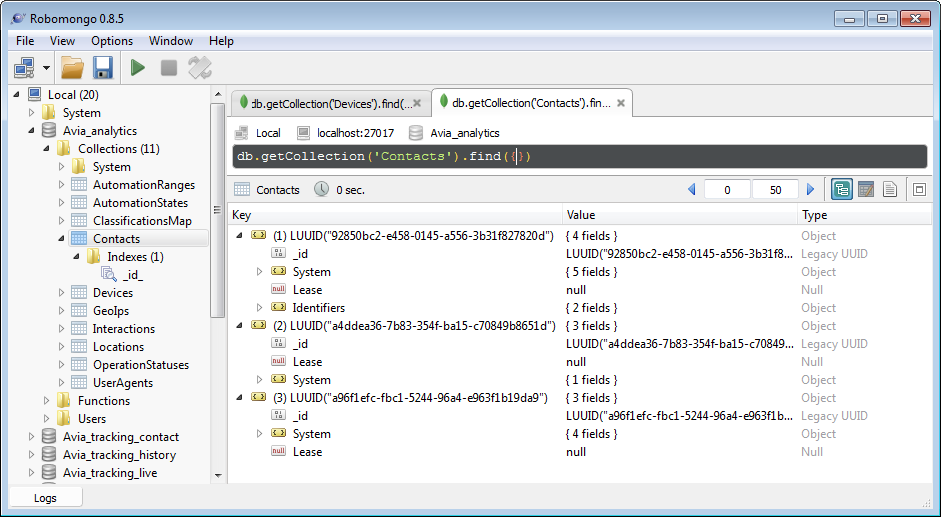Switch results to tree view mode

[842, 189]
